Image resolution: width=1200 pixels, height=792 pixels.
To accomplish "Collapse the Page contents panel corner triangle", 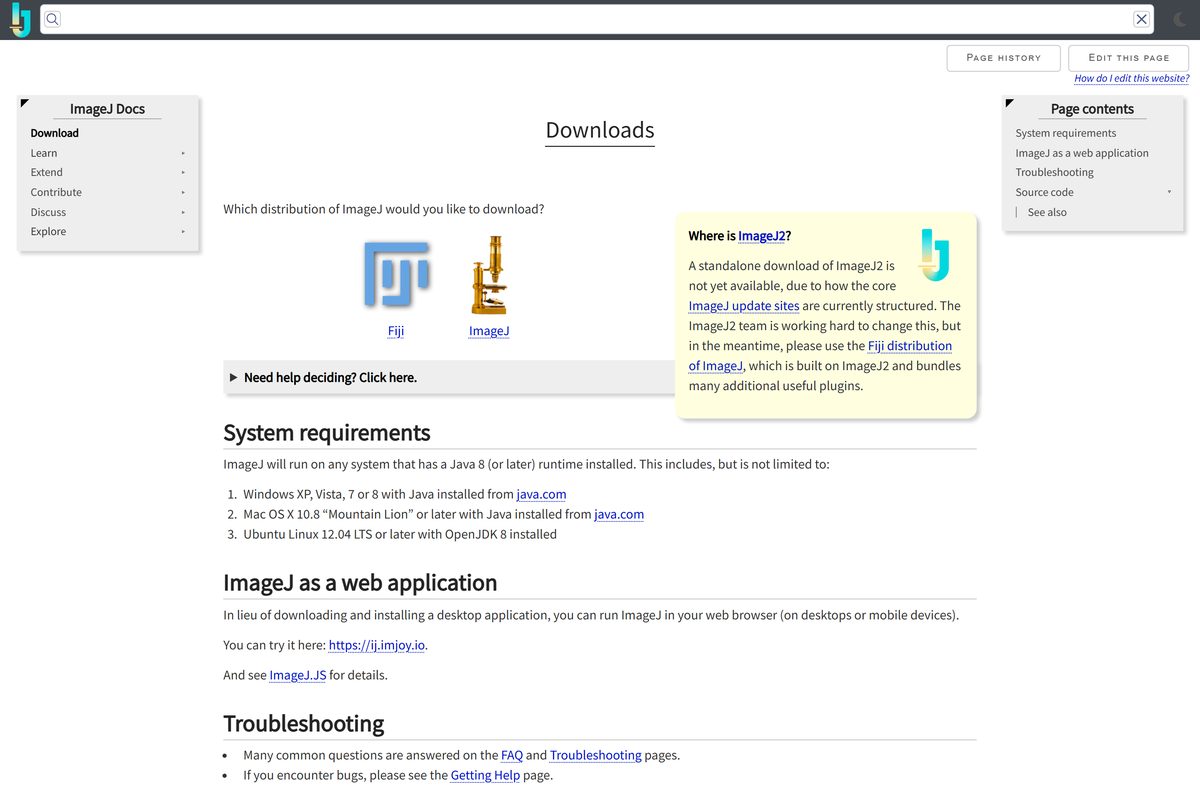I will [x=1010, y=103].
